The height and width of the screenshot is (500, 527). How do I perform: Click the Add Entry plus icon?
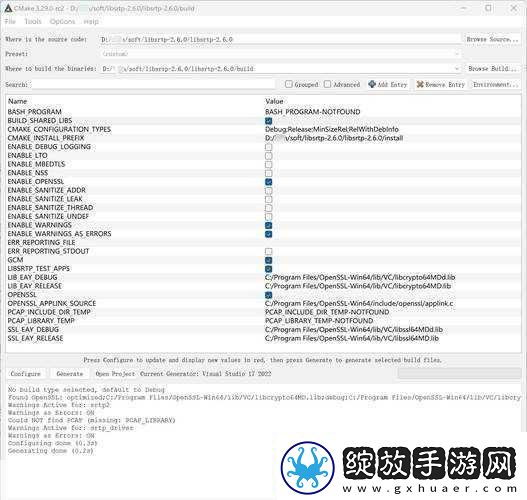[x=372, y=84]
